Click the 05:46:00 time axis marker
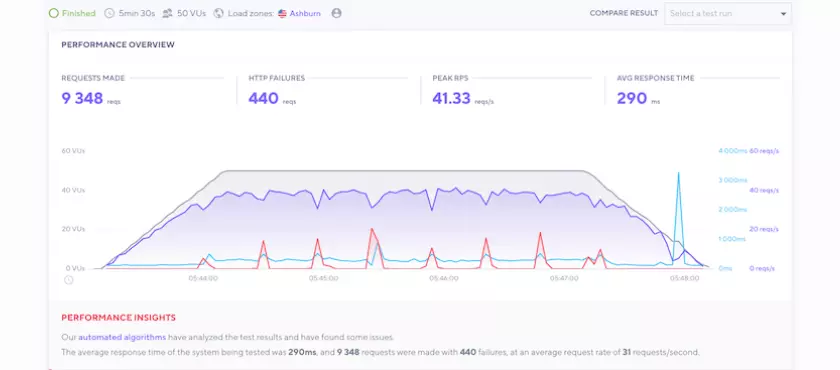Viewport: 840px width, 370px height. [x=444, y=278]
